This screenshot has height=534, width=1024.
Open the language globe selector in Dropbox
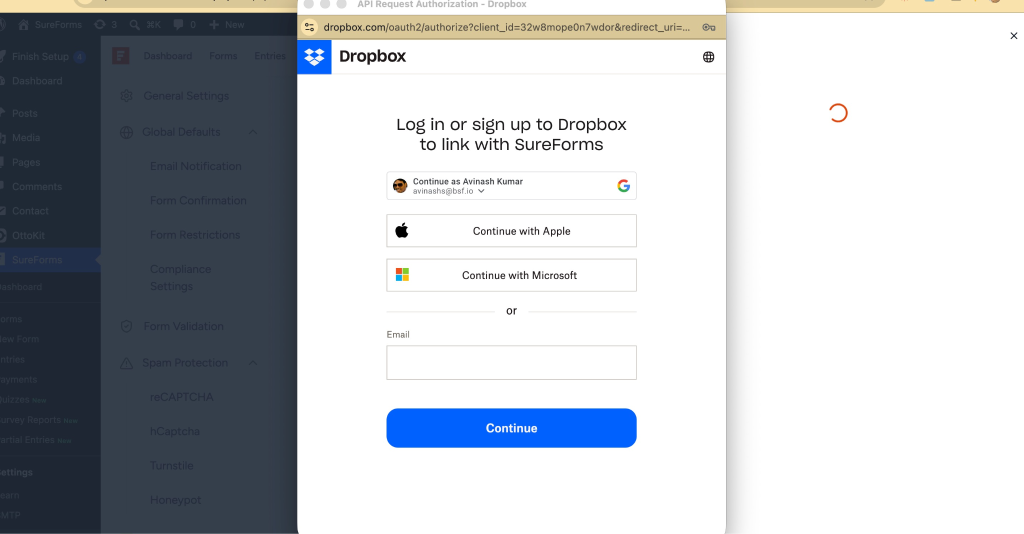708,57
